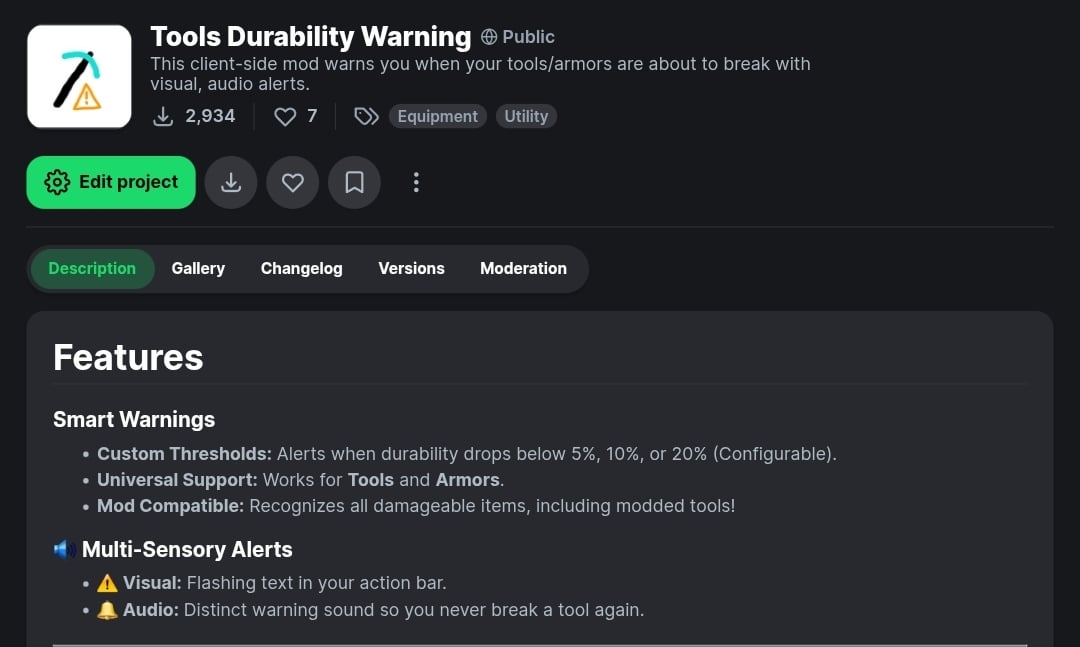Click the tags icon beside Equipment
The image size is (1080, 647).
click(366, 117)
